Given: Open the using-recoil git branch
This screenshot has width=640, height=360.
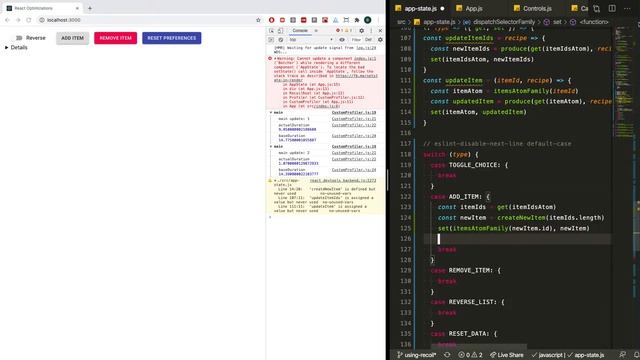Looking at the screenshot, I should coord(416,355).
